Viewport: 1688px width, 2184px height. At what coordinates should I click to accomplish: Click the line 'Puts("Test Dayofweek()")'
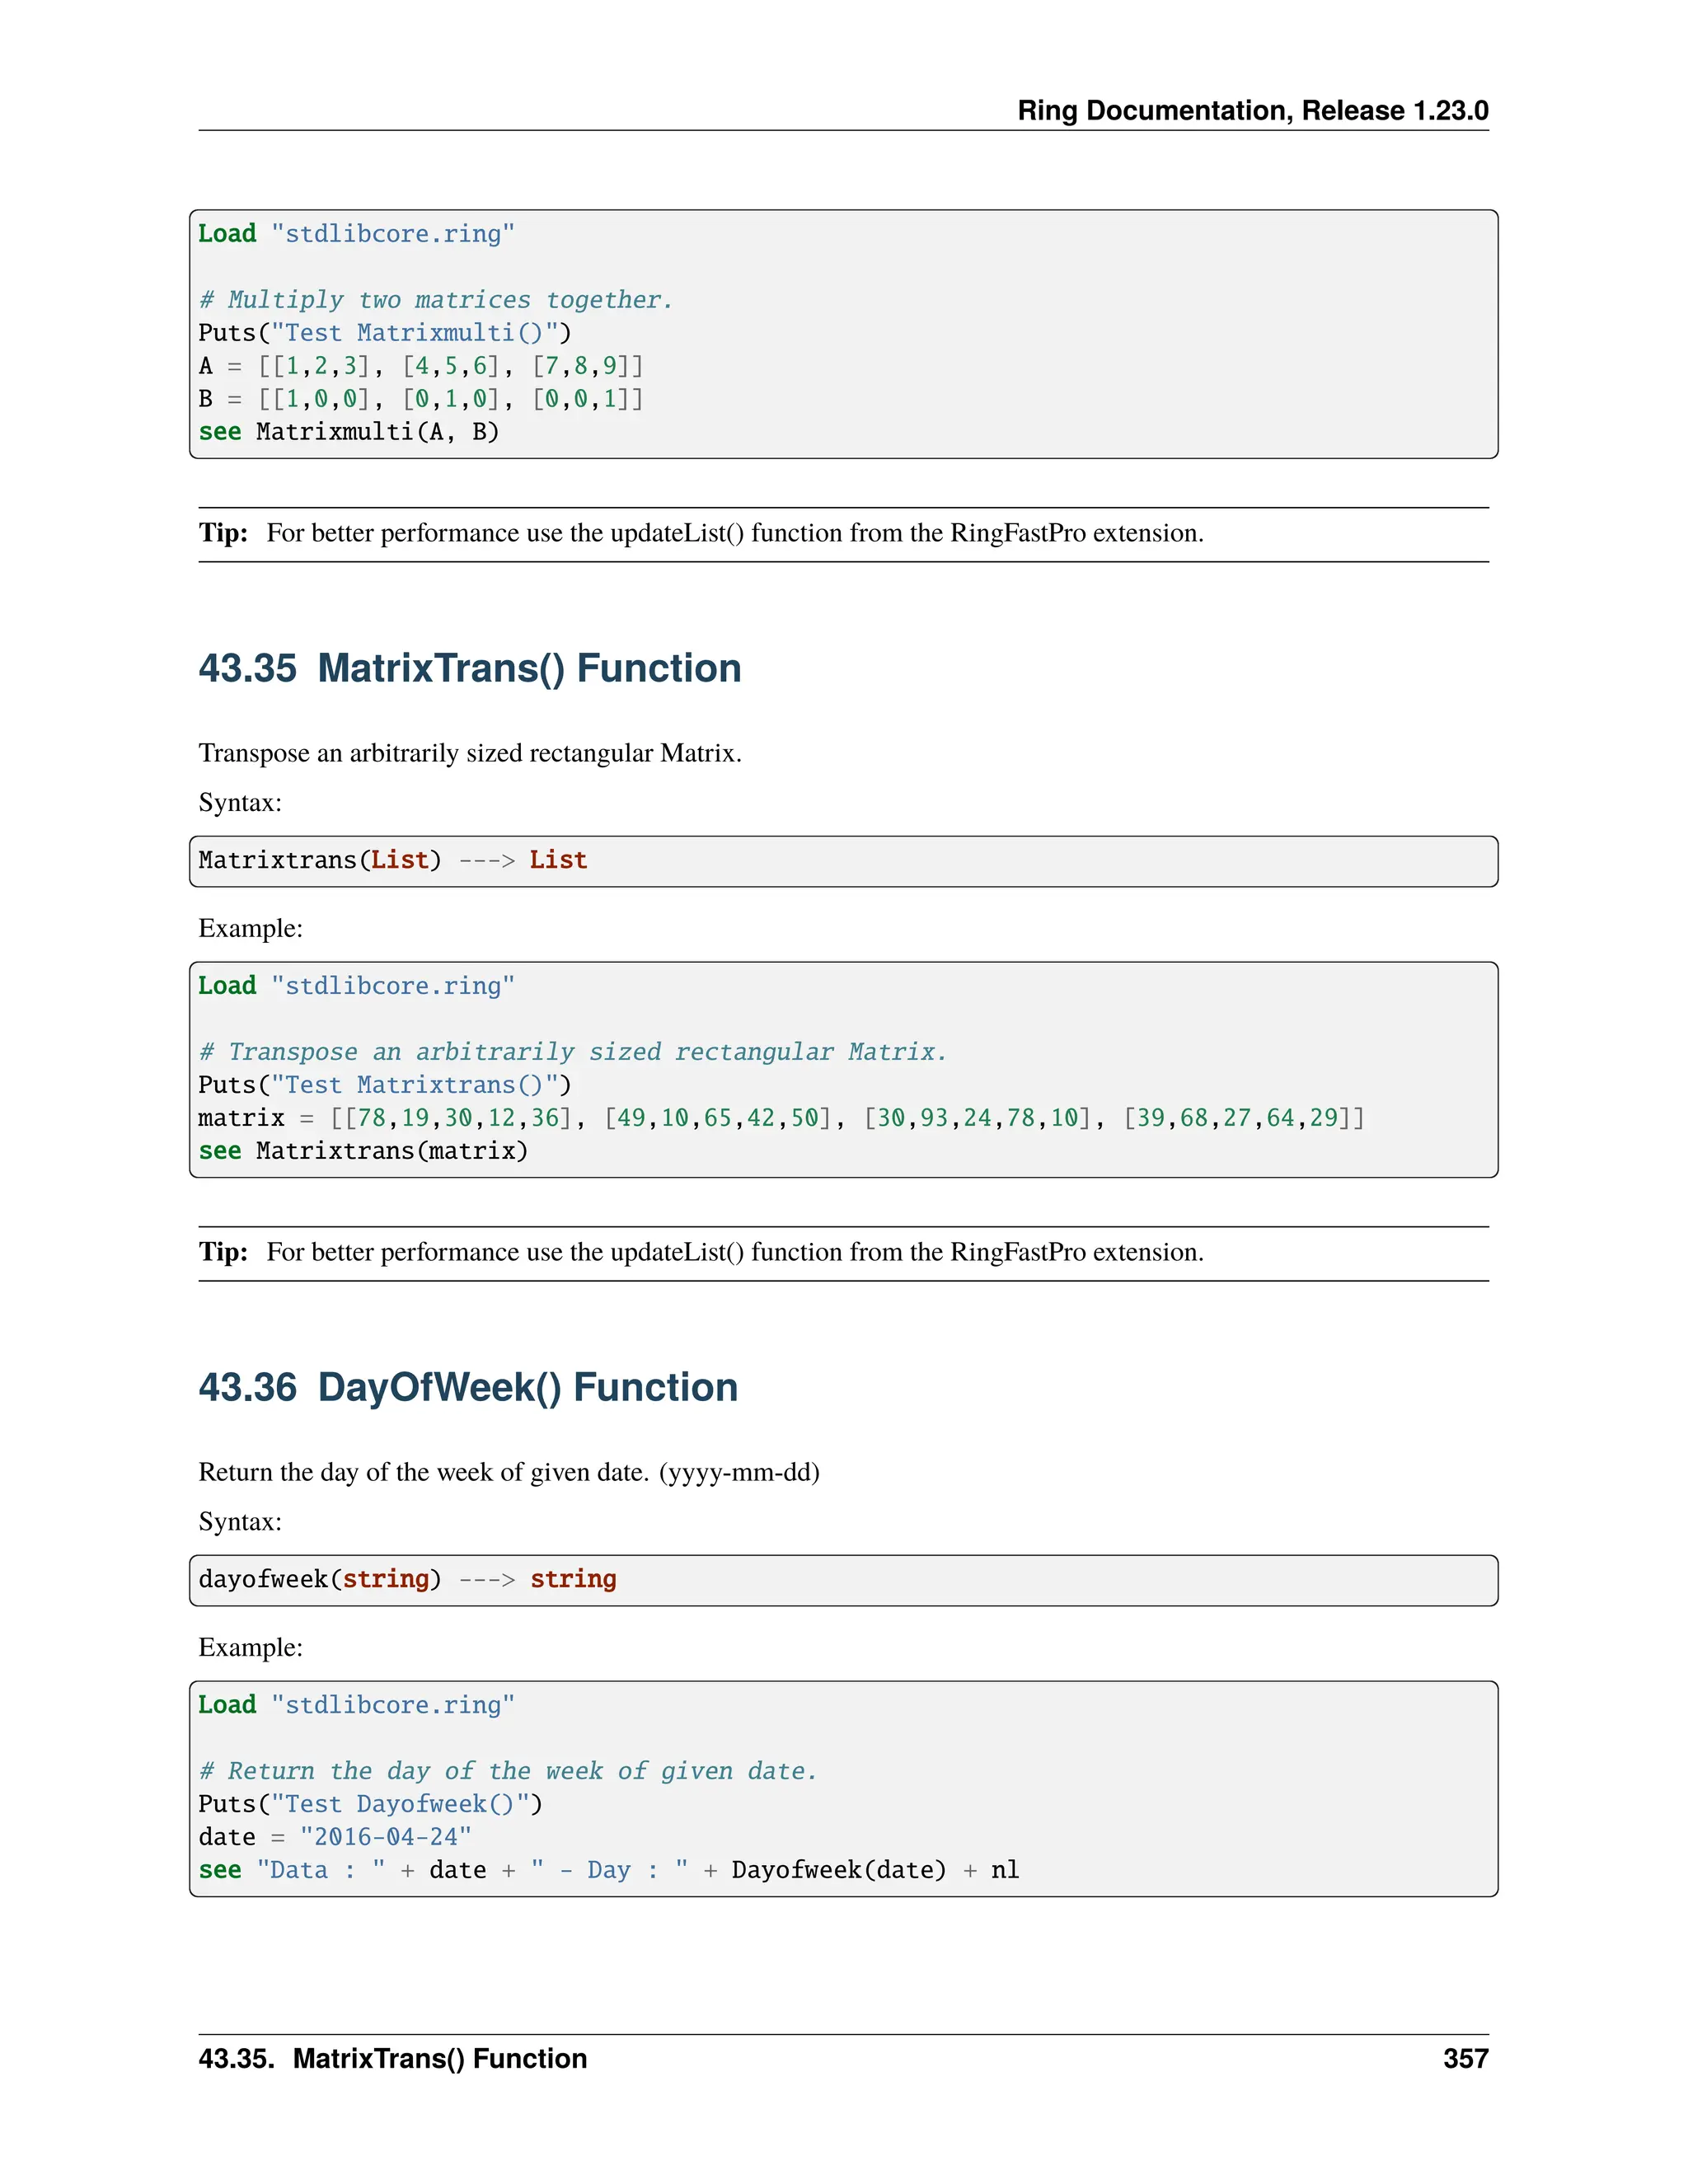(370, 1804)
